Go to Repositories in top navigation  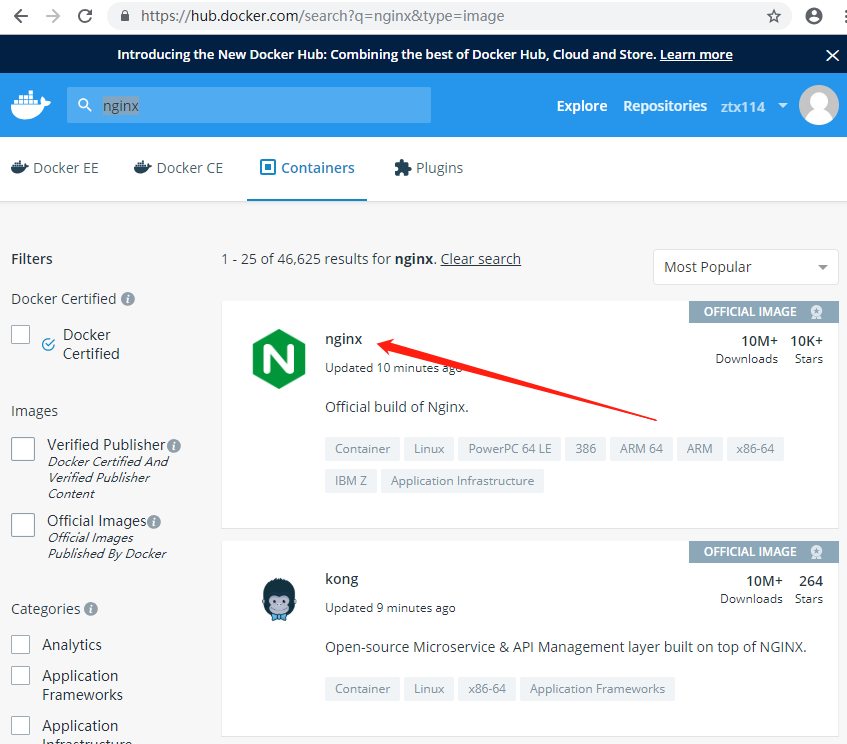pyautogui.click(x=665, y=106)
